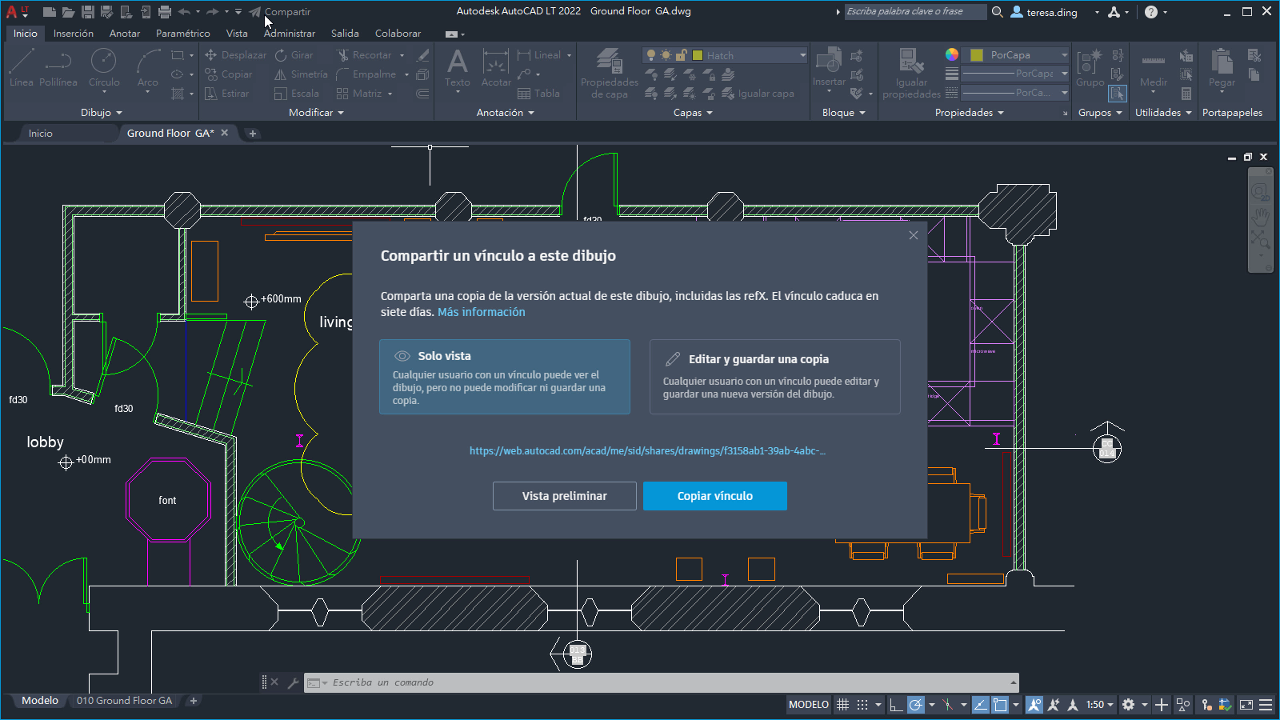Image resolution: width=1280 pixels, height=720 pixels.
Task: Click the open folder icon in toolbar
Action: click(x=67, y=12)
